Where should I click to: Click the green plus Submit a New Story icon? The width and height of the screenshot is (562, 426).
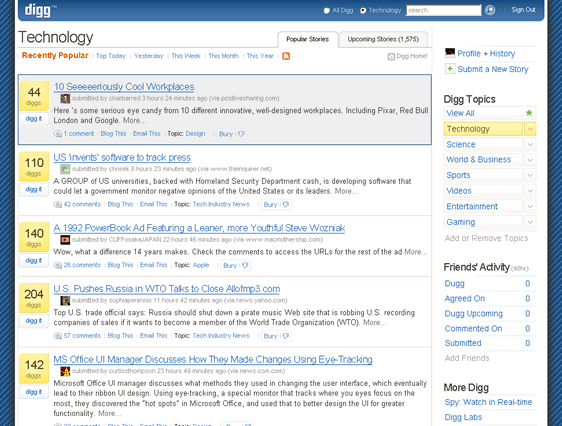[449, 68]
